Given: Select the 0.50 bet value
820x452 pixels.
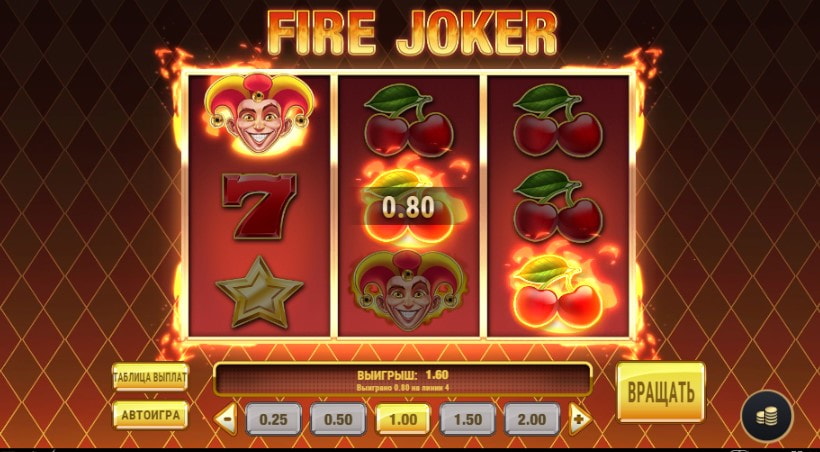Looking at the screenshot, I should click(338, 419).
